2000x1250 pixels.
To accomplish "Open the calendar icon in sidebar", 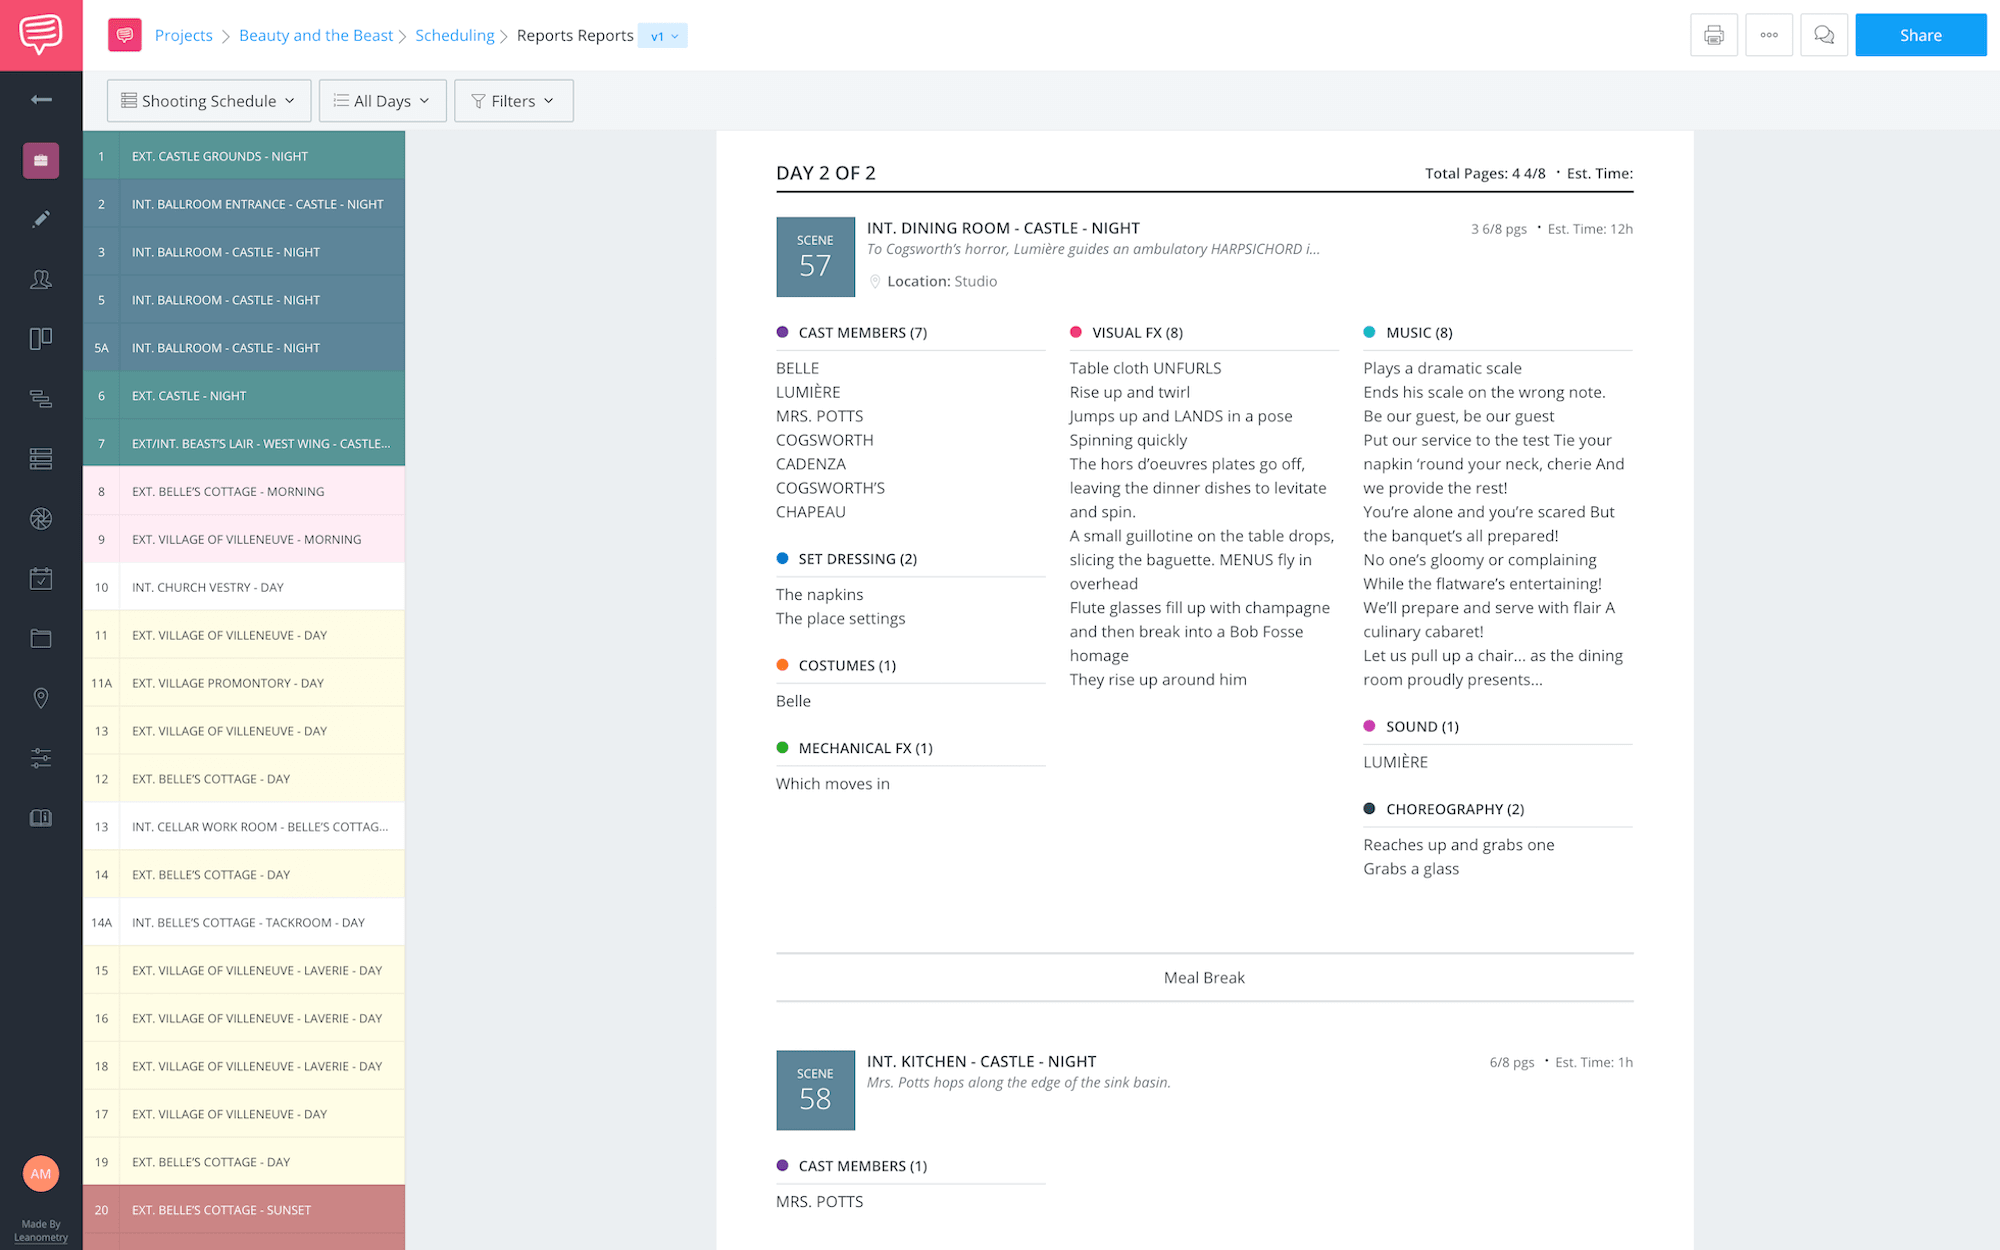I will tap(41, 578).
